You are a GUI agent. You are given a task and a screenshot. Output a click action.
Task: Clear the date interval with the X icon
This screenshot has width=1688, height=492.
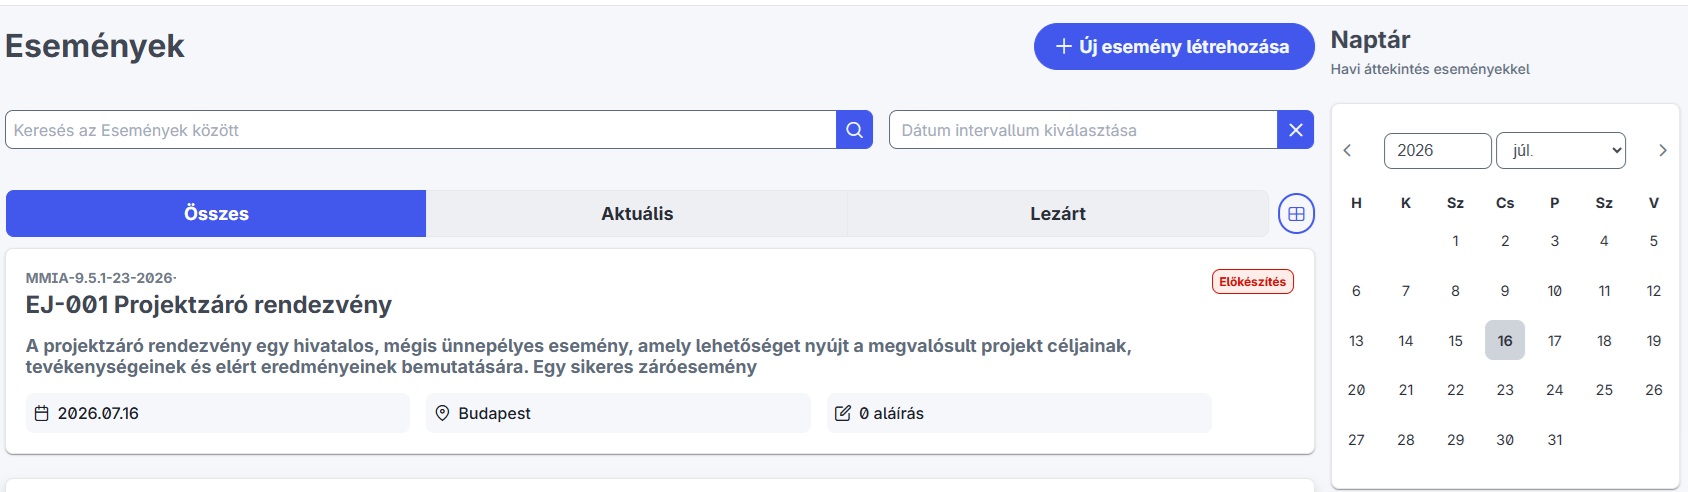point(1295,130)
